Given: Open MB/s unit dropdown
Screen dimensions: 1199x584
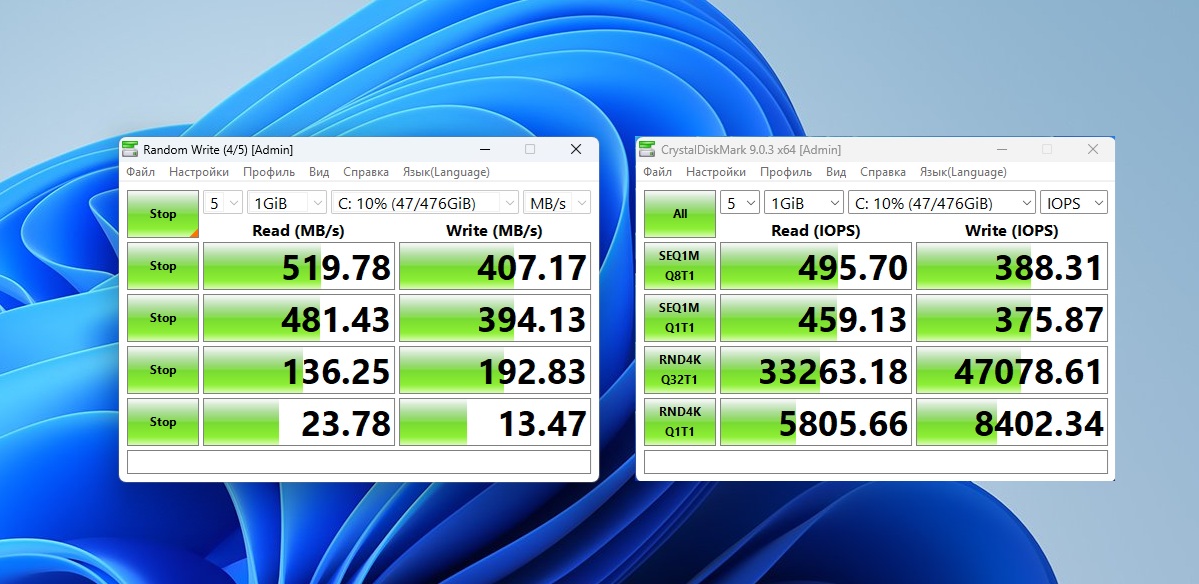Looking at the screenshot, I should click(x=557, y=203).
